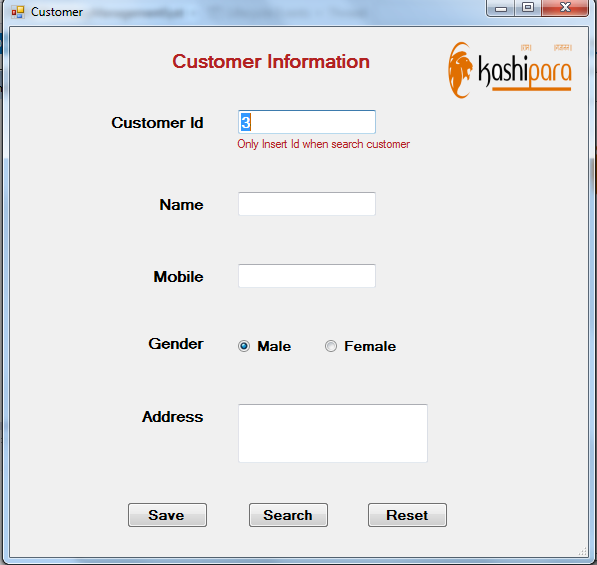Select the Female gender radio button

(x=331, y=346)
